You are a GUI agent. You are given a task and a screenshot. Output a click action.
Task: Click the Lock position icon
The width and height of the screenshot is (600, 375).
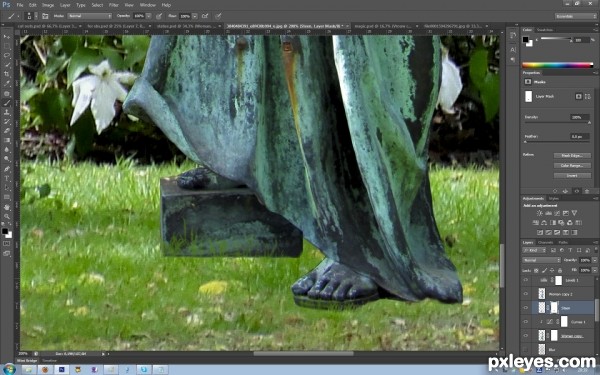553,270
